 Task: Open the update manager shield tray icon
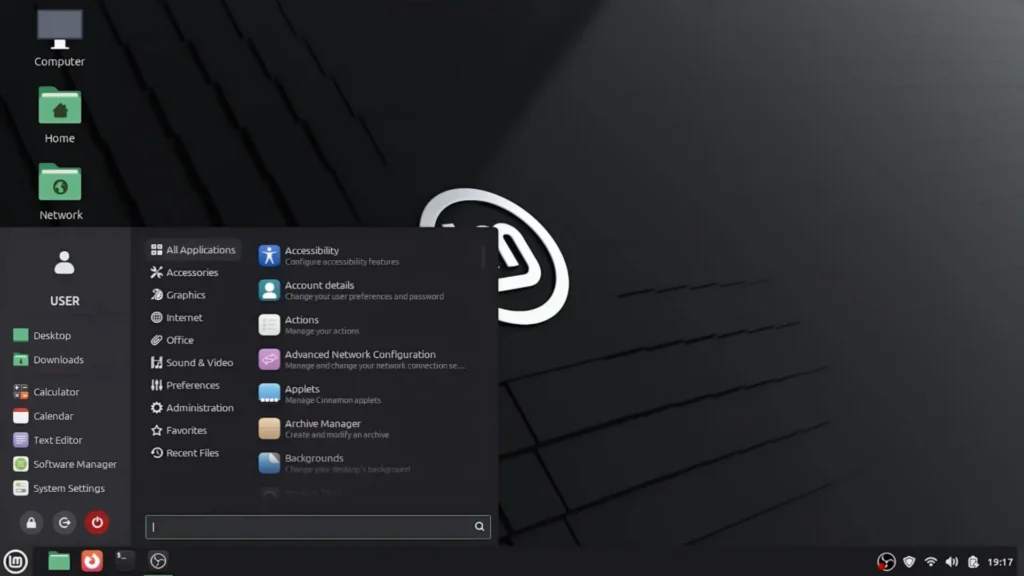click(909, 562)
